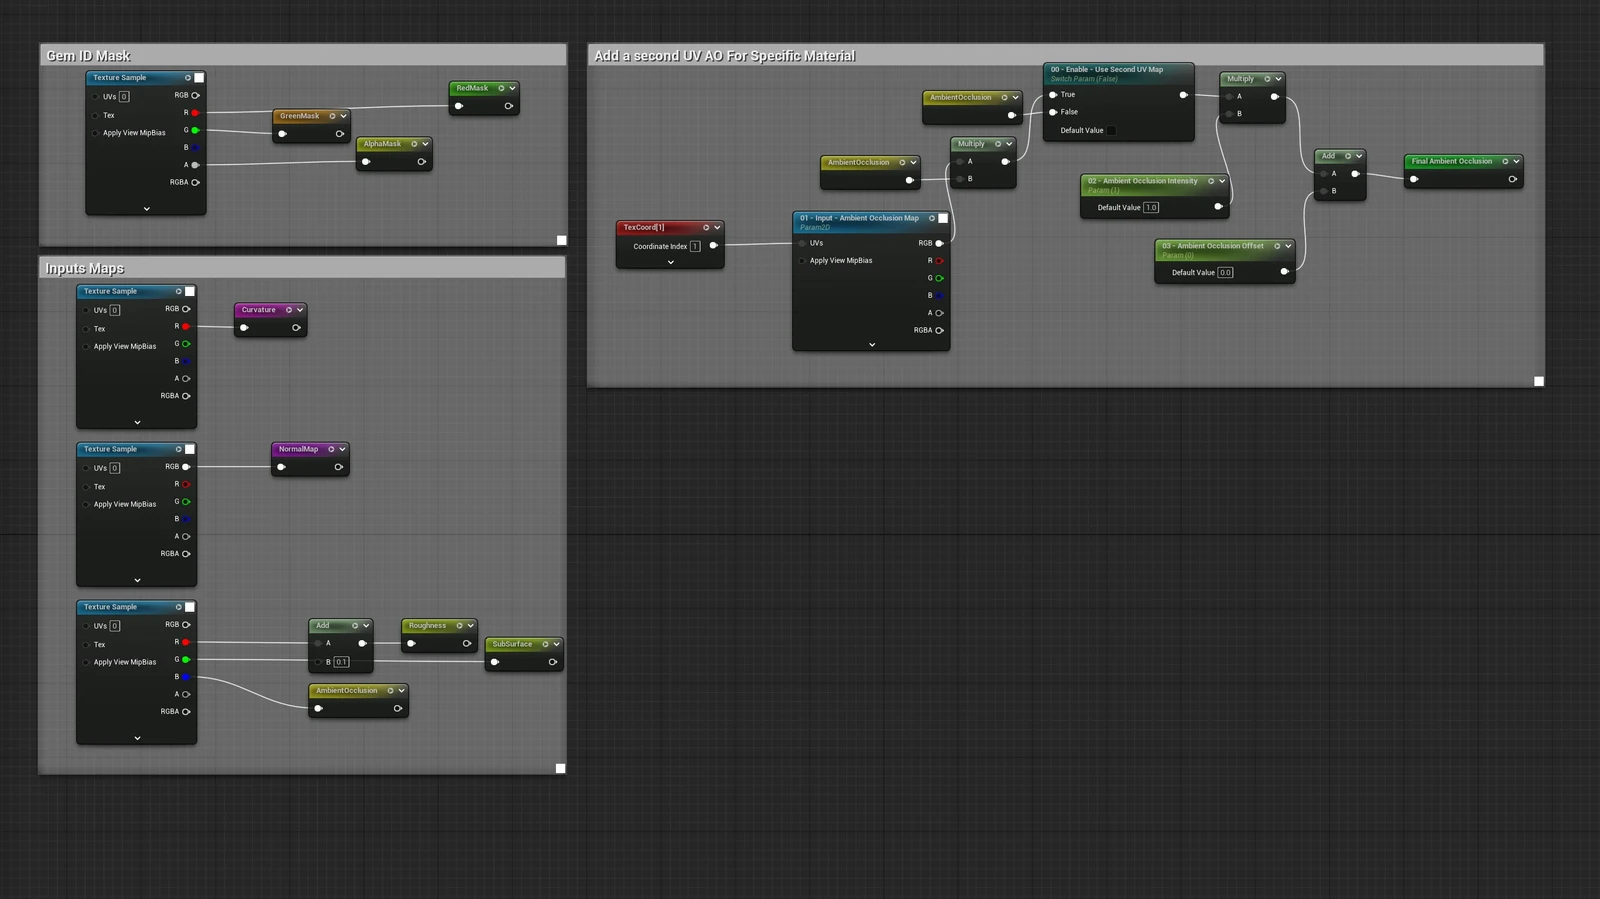Click the Default Value 1.0 field on Ambient Occlusion Intensity
This screenshot has width=1600, height=899.
1151,208
